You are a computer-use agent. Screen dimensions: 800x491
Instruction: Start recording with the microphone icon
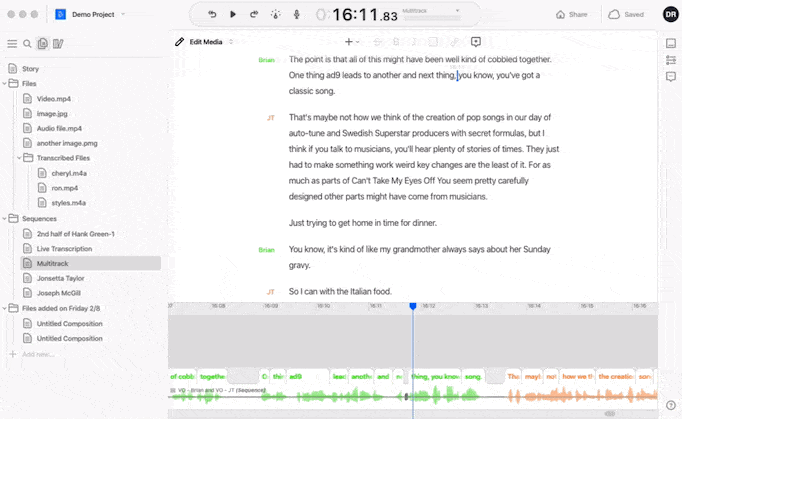[296, 14]
